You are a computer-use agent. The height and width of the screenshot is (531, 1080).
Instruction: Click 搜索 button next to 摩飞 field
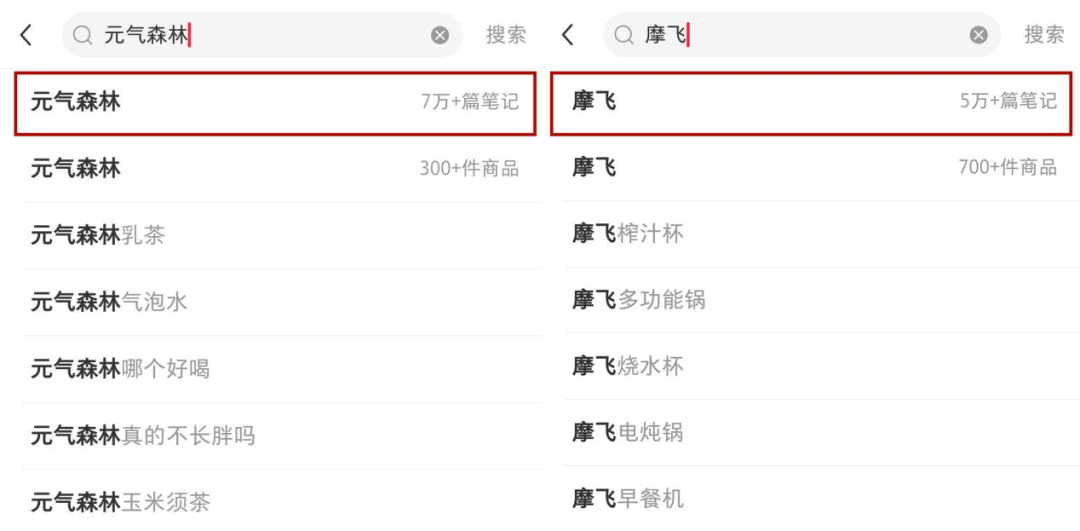tap(1044, 35)
